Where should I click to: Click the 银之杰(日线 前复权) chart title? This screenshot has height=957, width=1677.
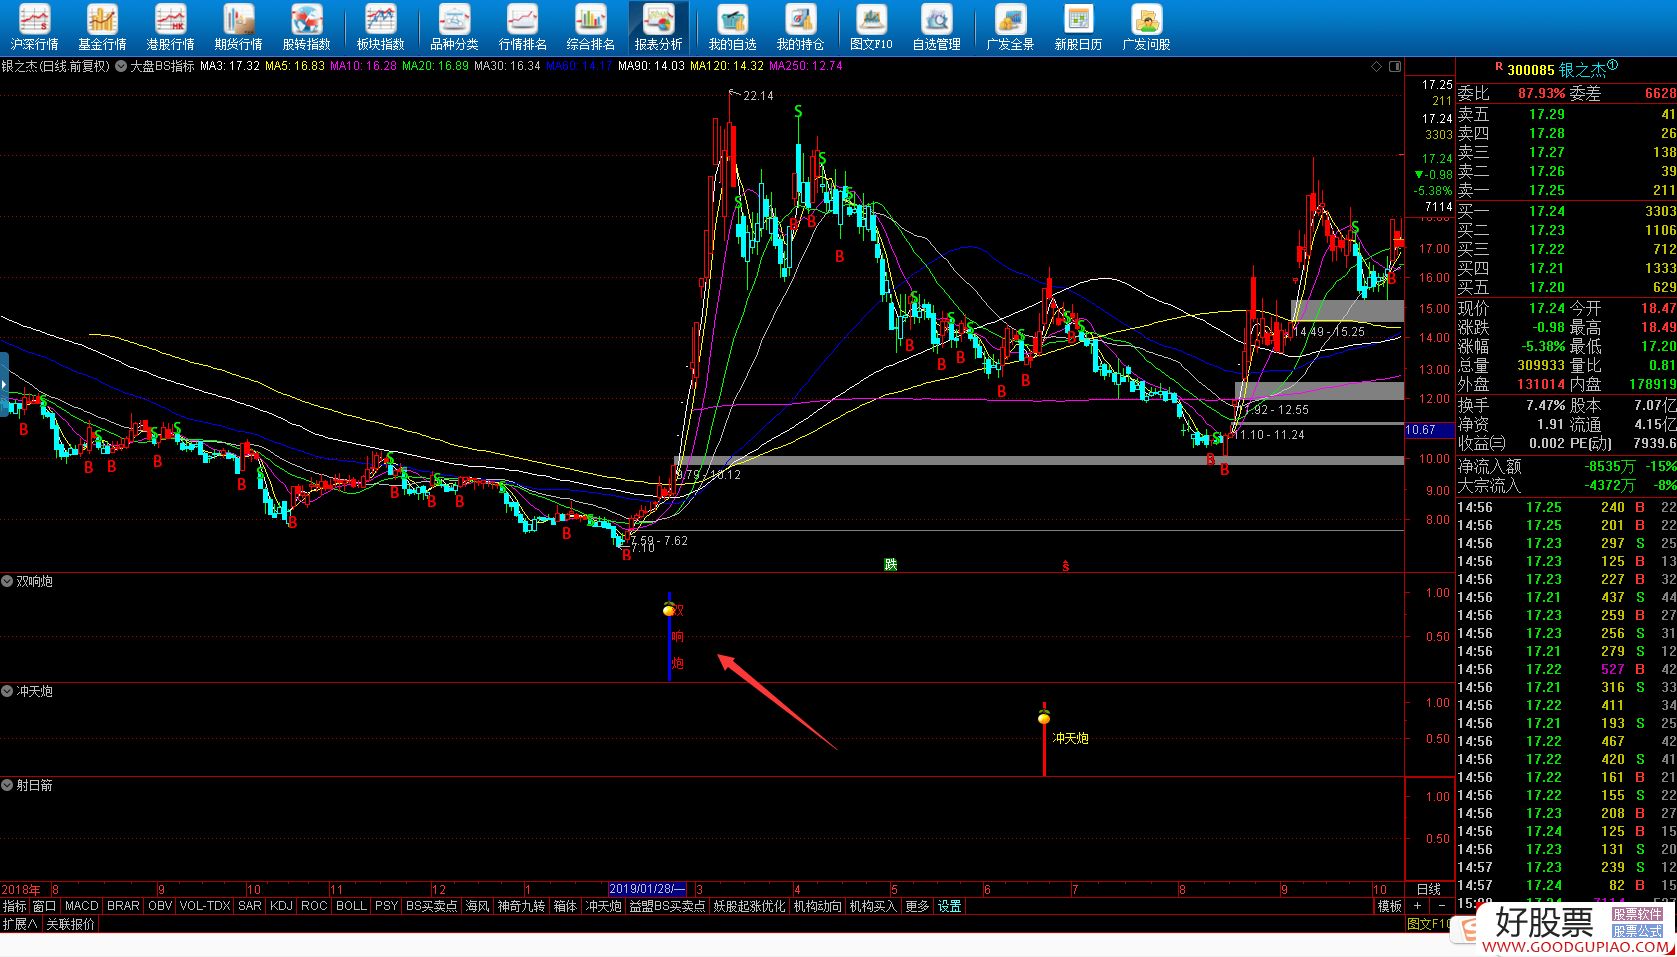56,66
